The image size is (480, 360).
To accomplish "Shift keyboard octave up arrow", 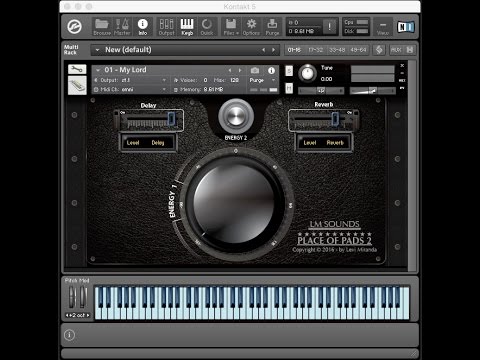I will (88, 315).
